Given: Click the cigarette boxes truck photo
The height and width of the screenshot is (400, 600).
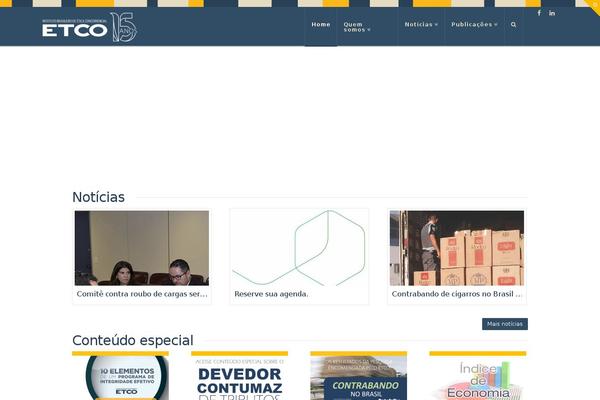Looking at the screenshot, I should coord(457,248).
